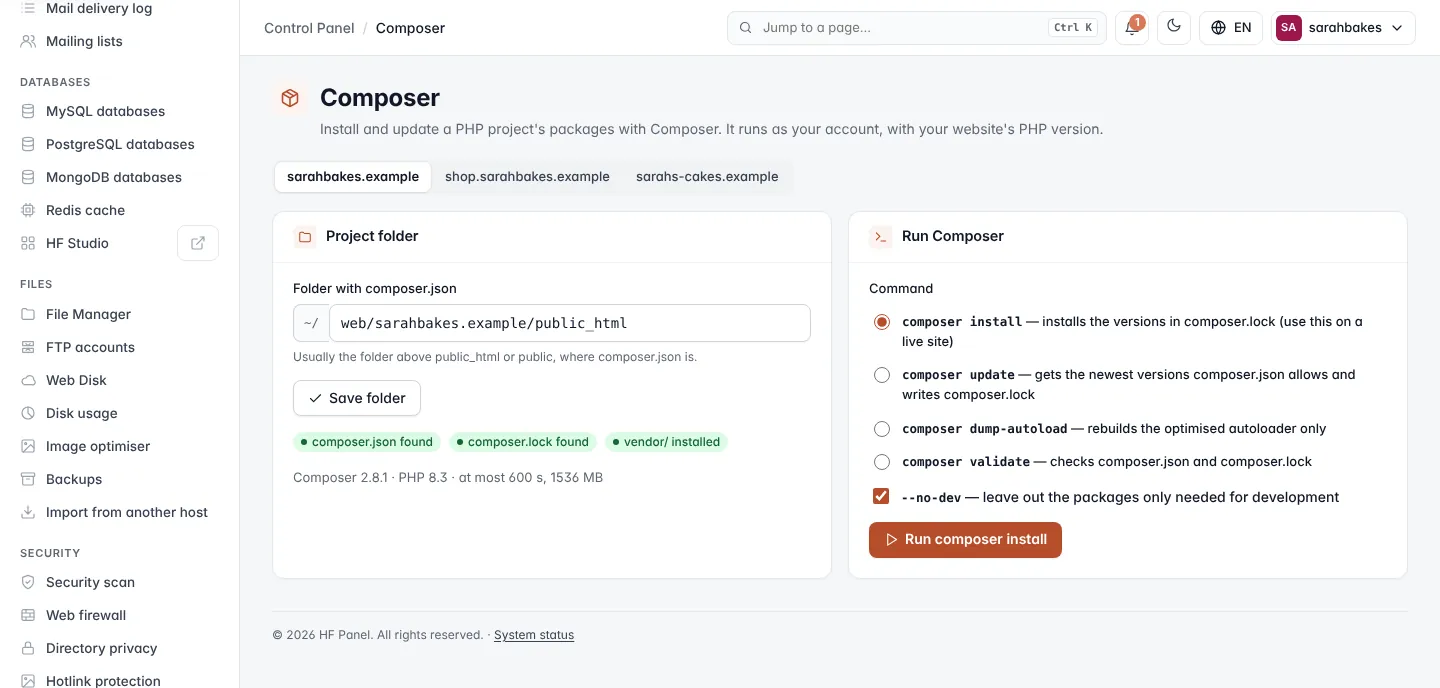Click the MongoDB databases icon
This screenshot has height=688, width=1440.
pos(28,177)
